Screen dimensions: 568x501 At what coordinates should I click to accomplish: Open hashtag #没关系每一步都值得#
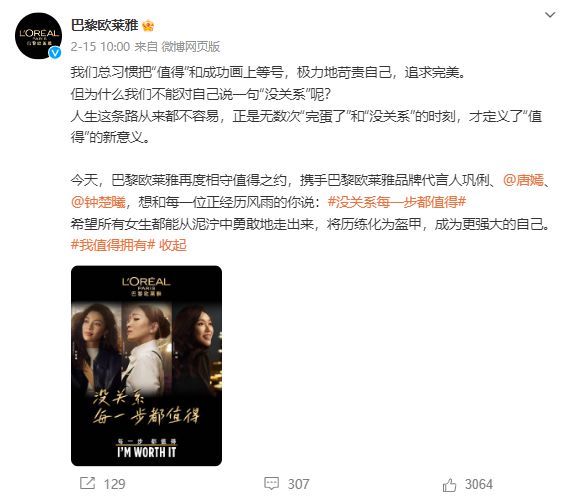point(396,202)
